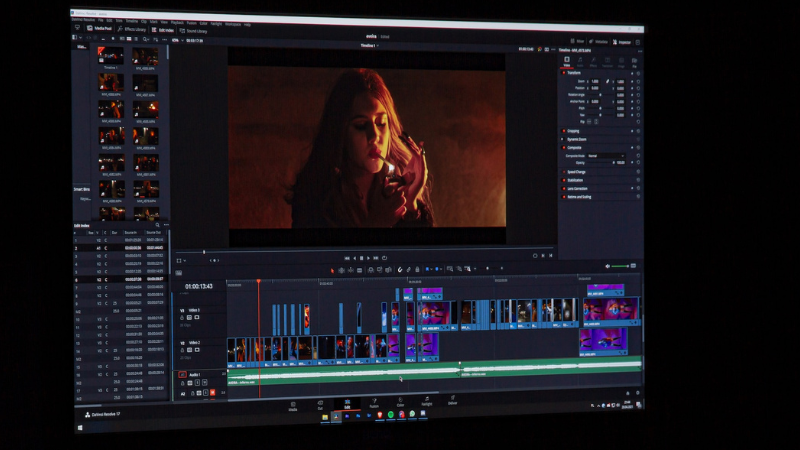Adjust the monitor volume slider
The height and width of the screenshot is (450, 800).
click(x=620, y=266)
